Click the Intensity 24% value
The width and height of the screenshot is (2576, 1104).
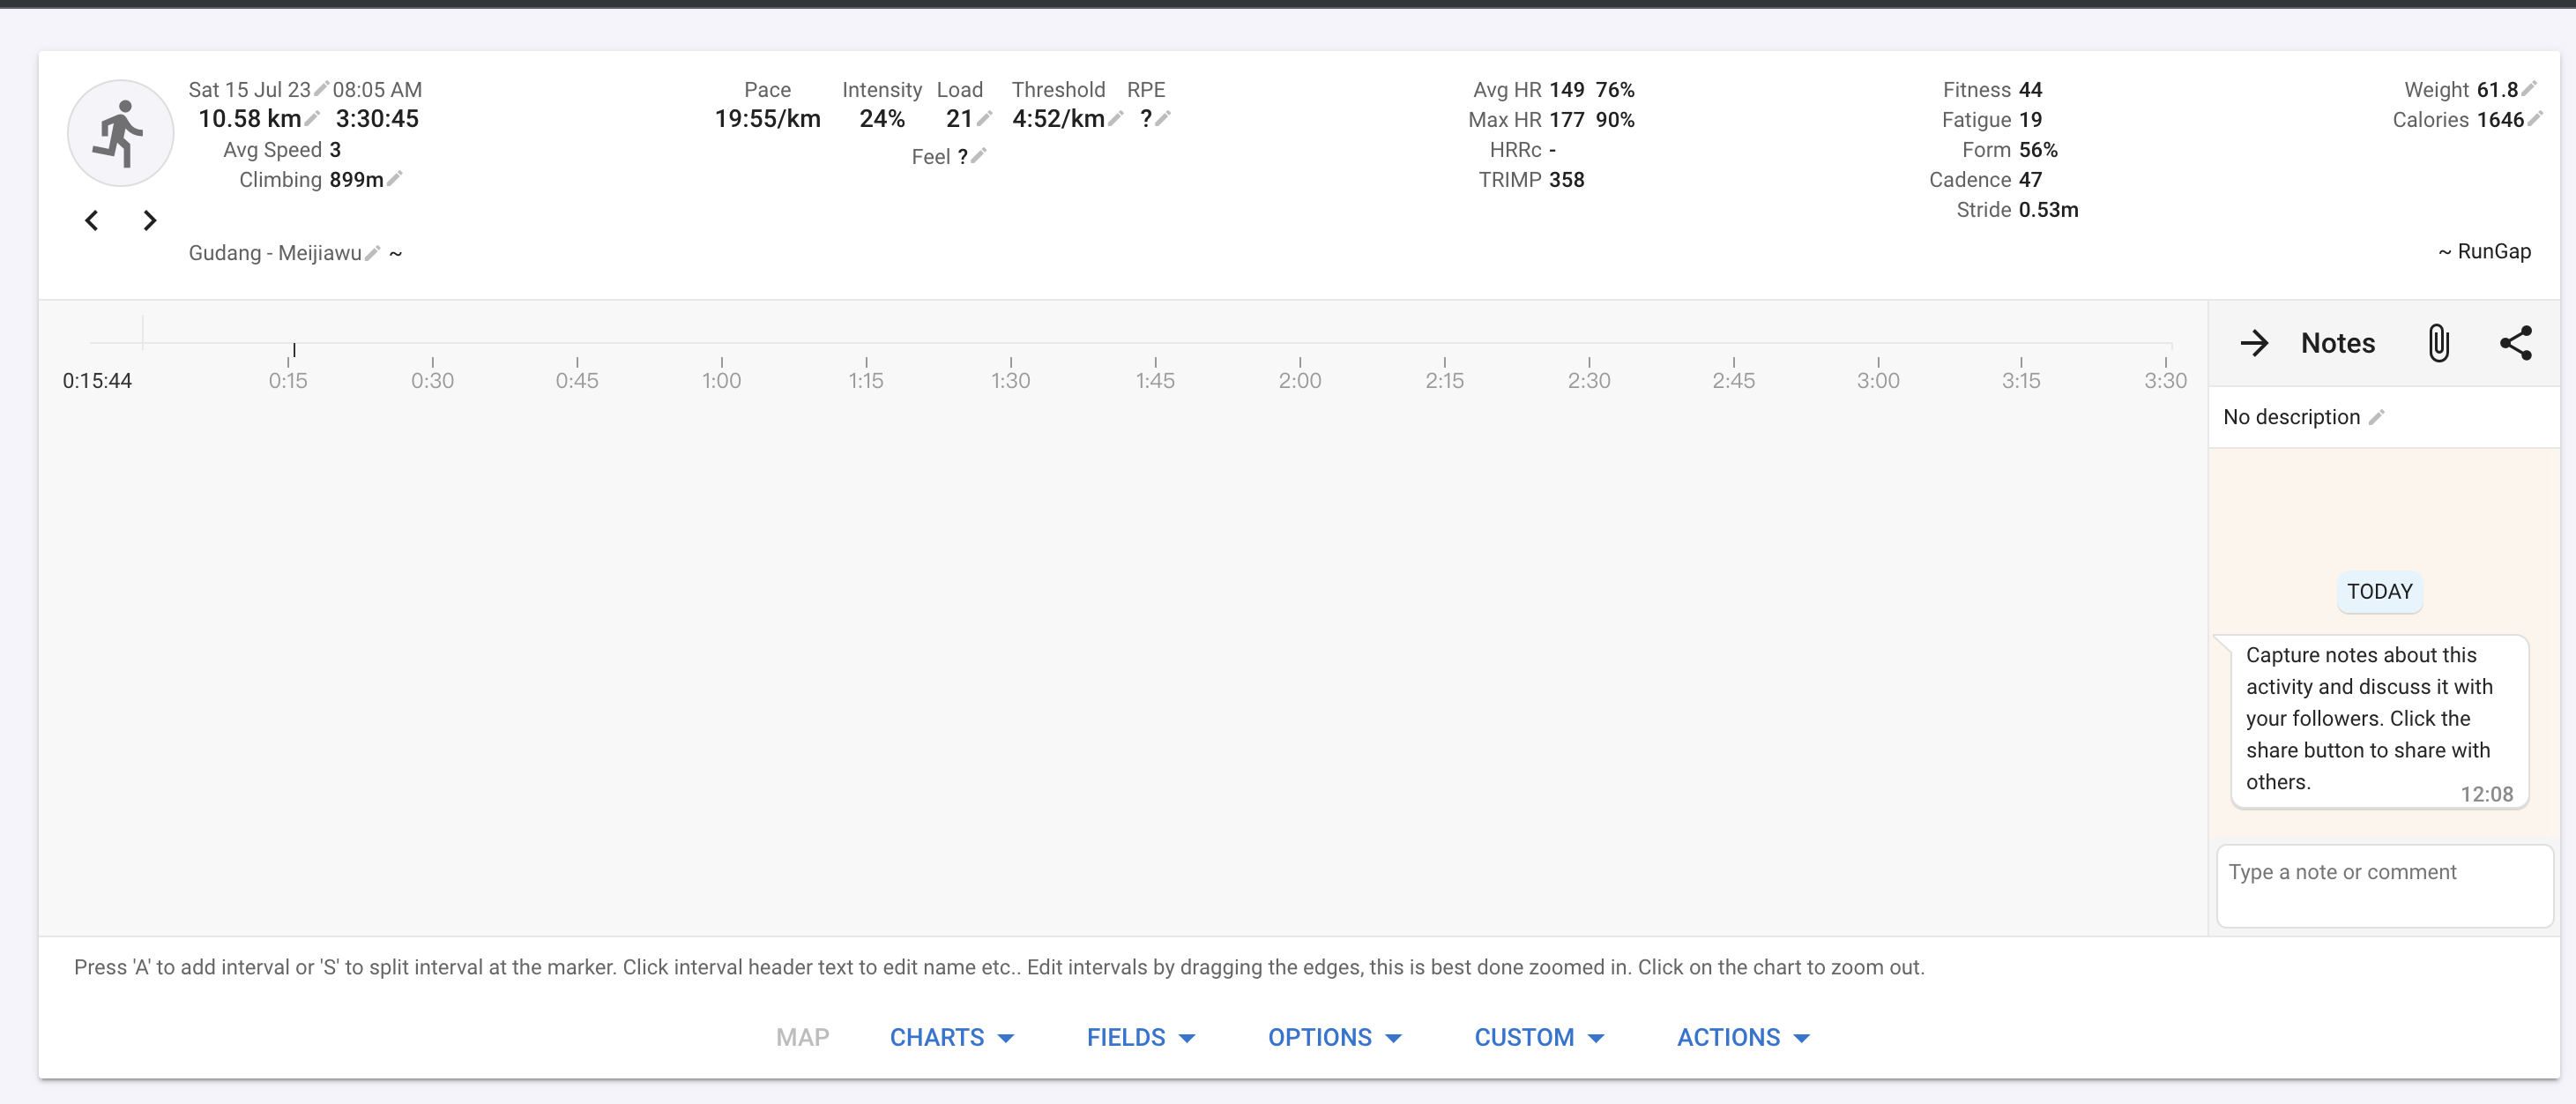point(882,118)
